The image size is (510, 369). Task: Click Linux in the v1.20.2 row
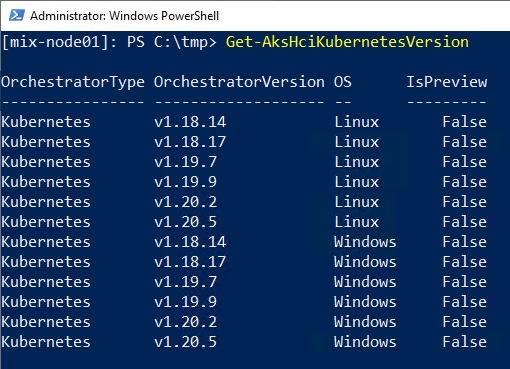357,202
